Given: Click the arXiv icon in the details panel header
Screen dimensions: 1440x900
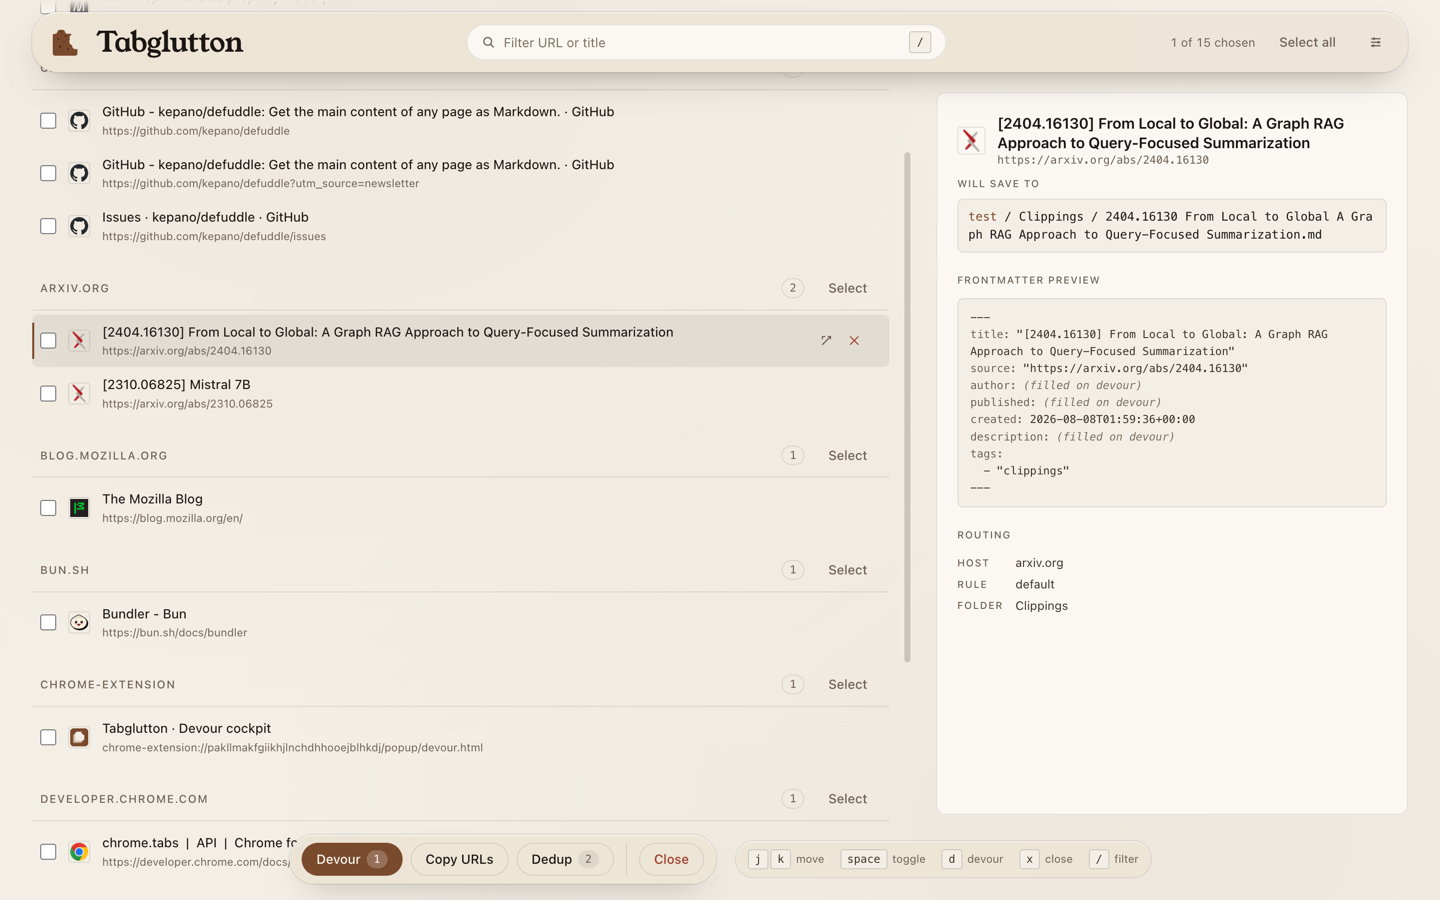Looking at the screenshot, I should [971, 140].
